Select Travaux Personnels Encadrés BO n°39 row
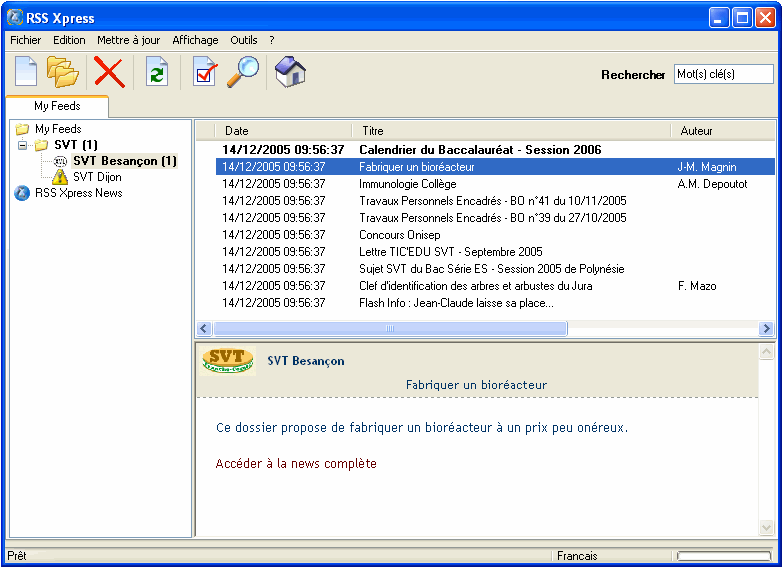Screen dimensions: 783x567 495,218
